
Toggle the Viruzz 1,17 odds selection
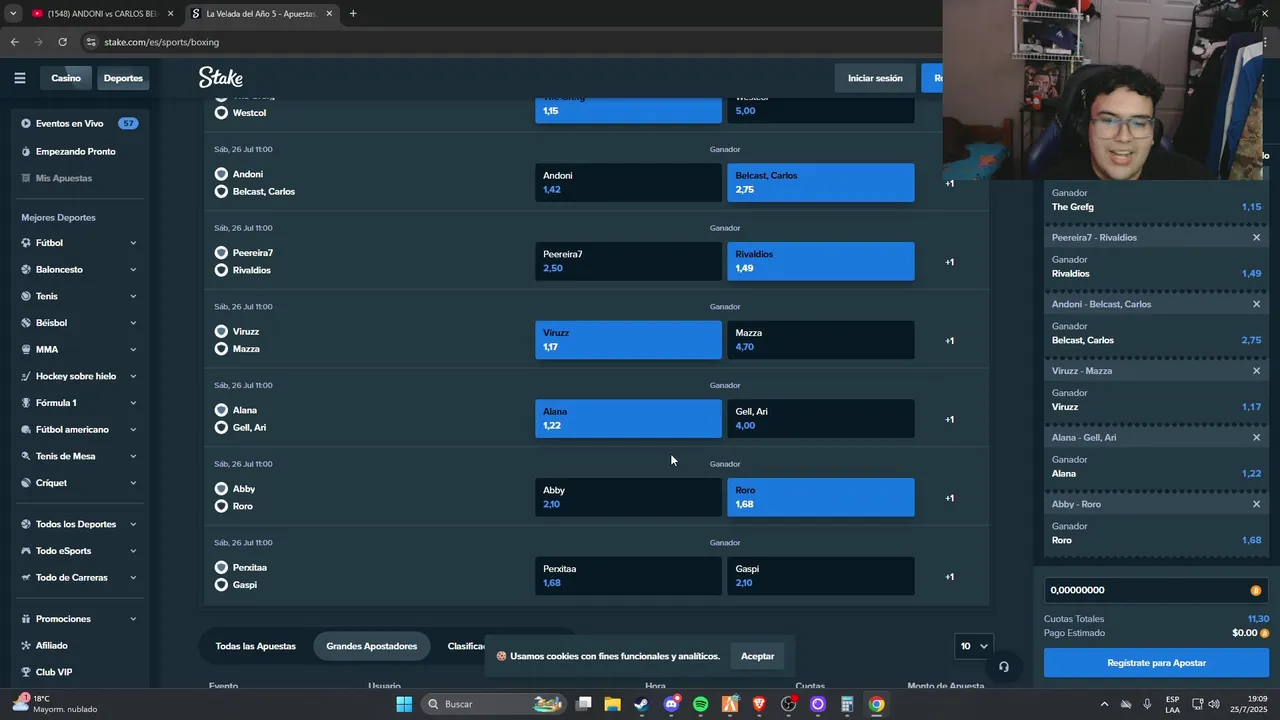(x=628, y=340)
